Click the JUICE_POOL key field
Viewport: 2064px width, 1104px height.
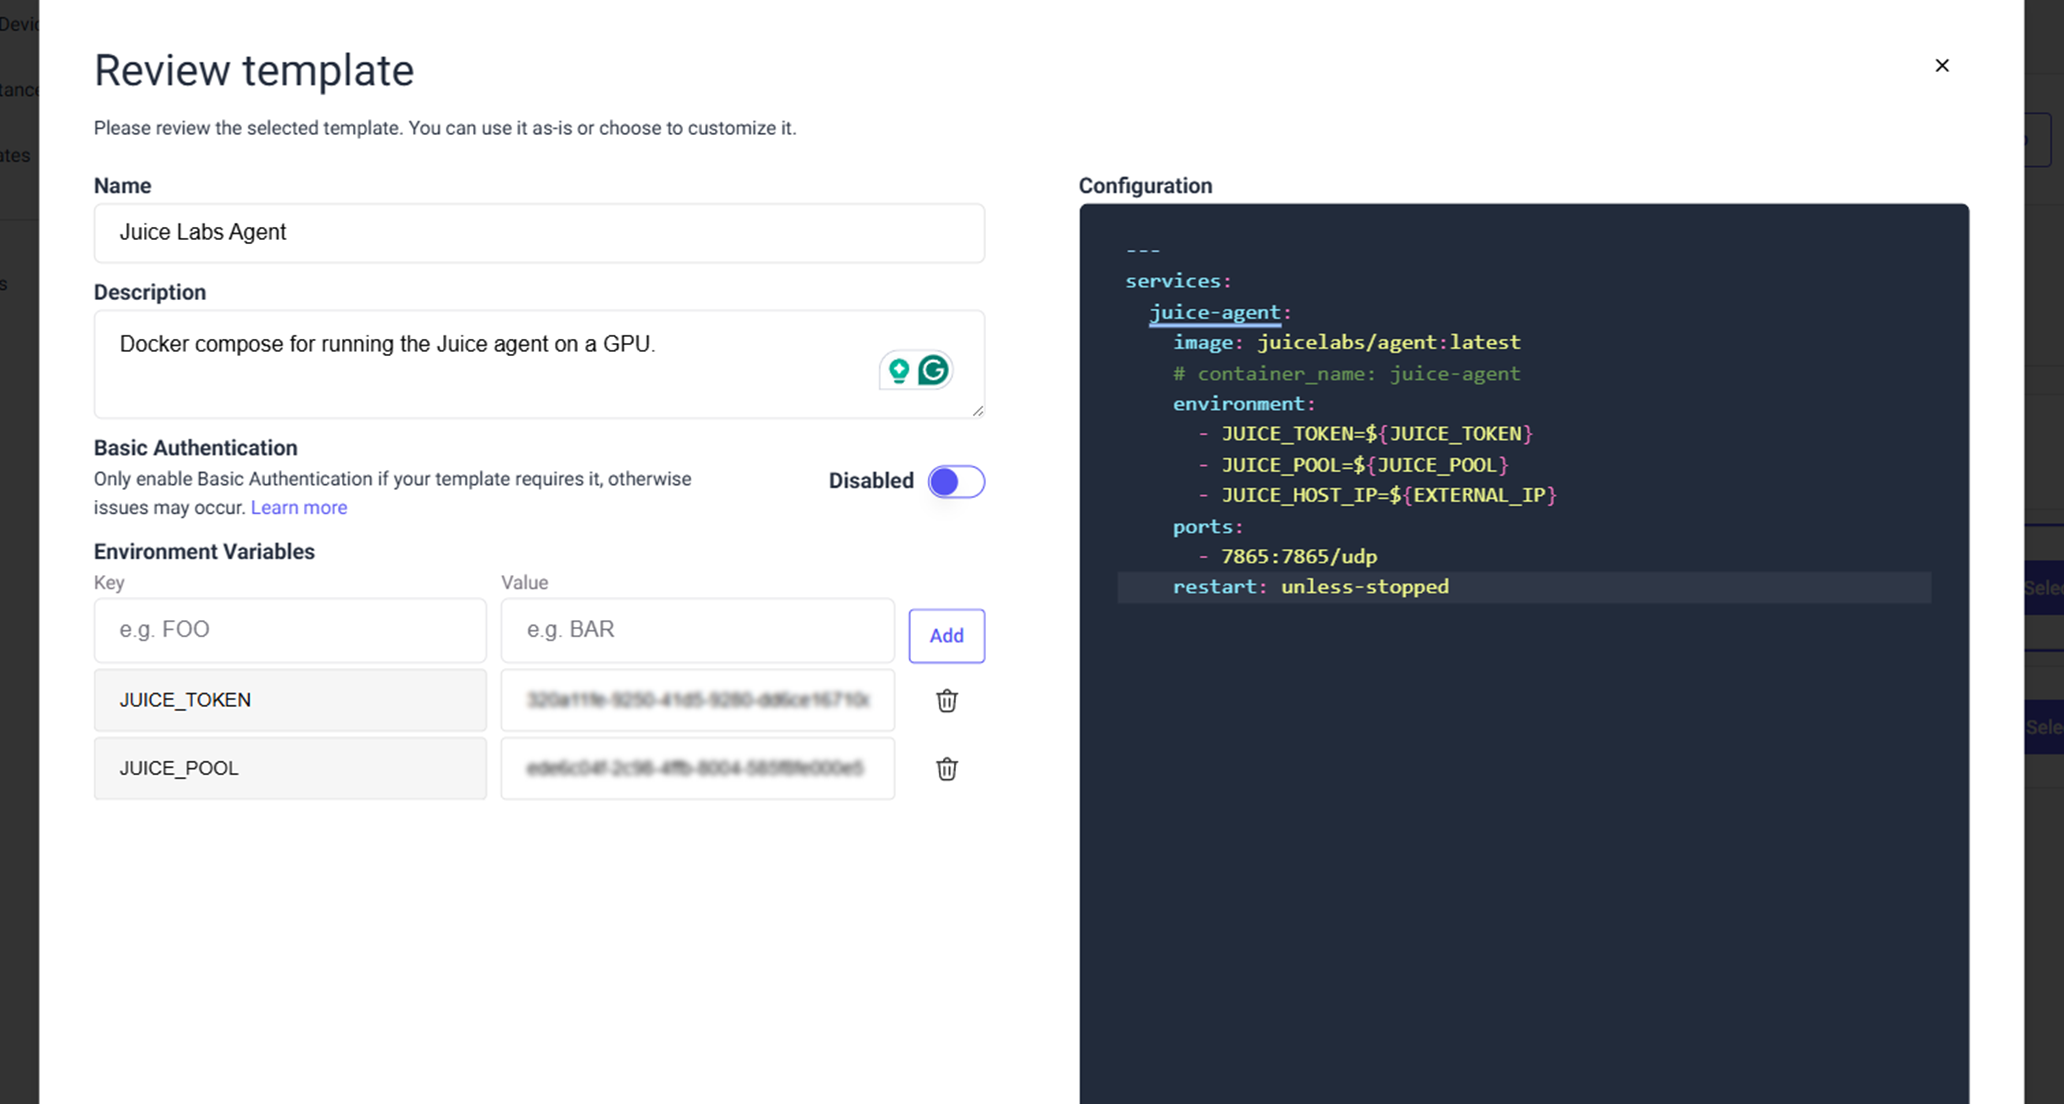coord(290,768)
